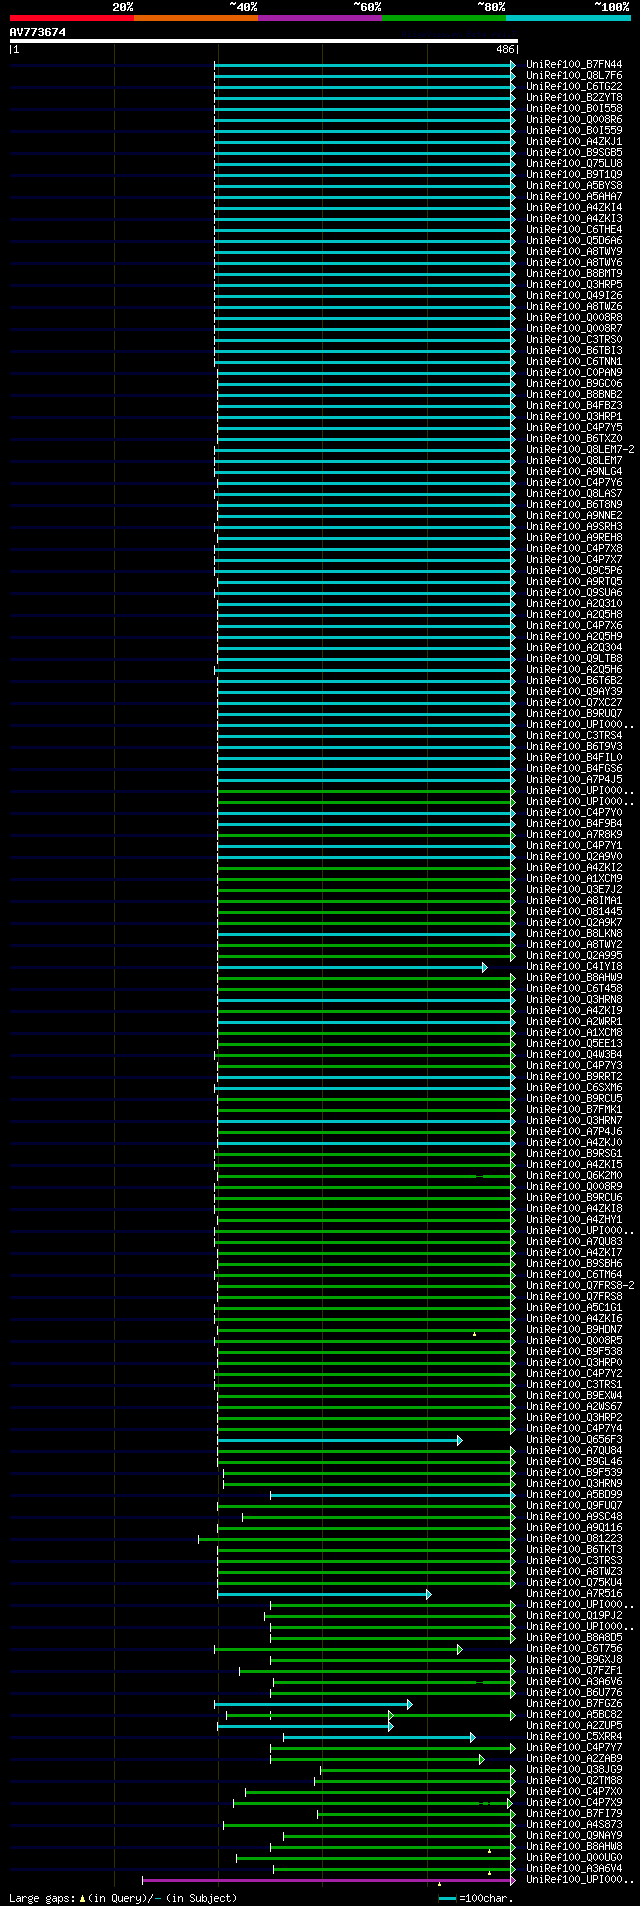Select hit label UniRef100_Q008R6

[x=574, y=119]
